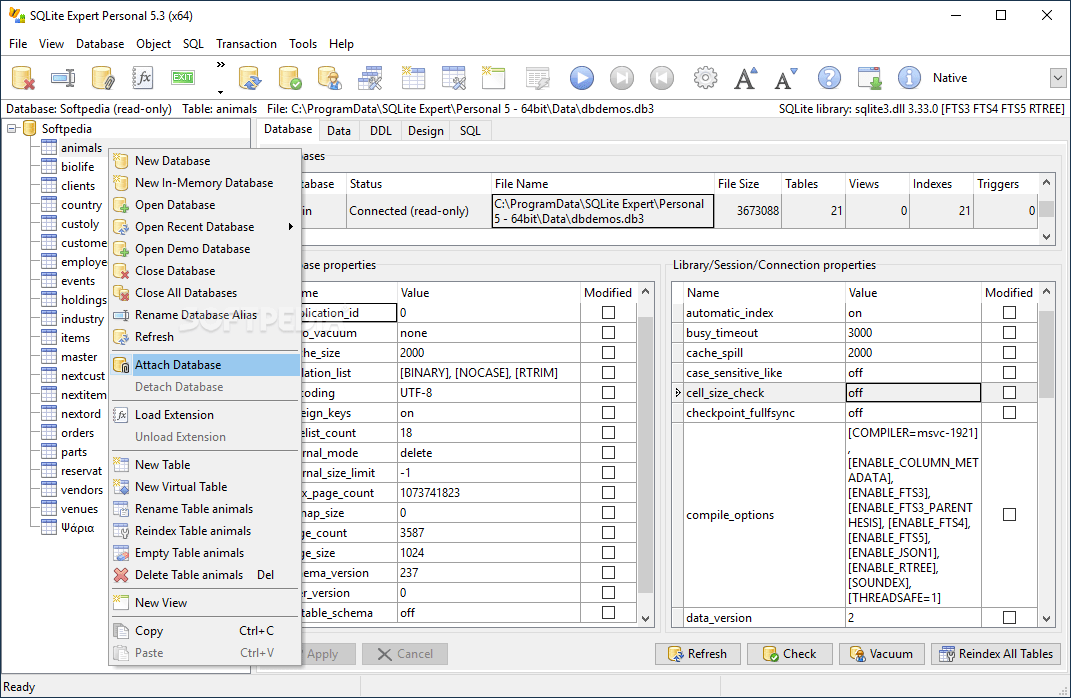Expand the toolbar overflow chevron
The image size is (1071, 698).
click(221, 65)
